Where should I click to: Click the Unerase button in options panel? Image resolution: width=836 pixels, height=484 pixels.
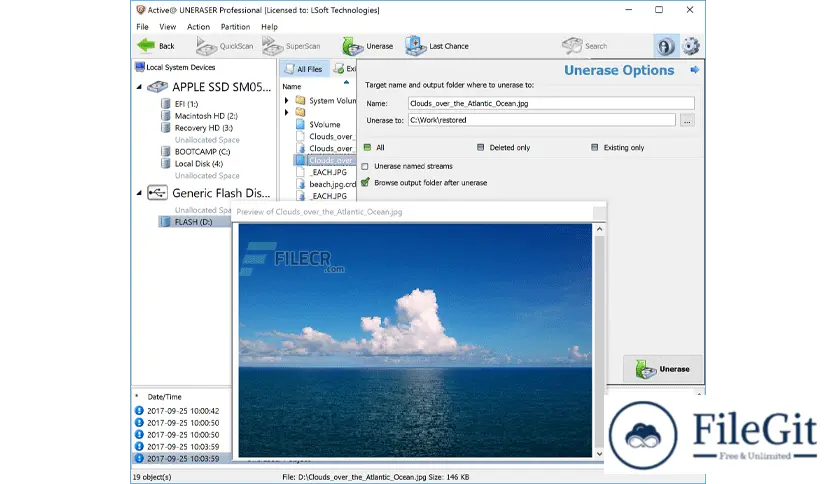coord(663,369)
